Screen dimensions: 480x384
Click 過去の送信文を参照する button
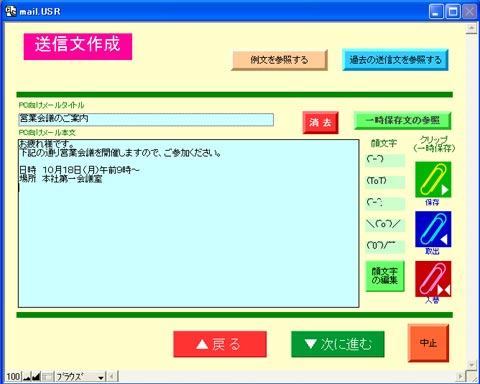[x=395, y=60]
